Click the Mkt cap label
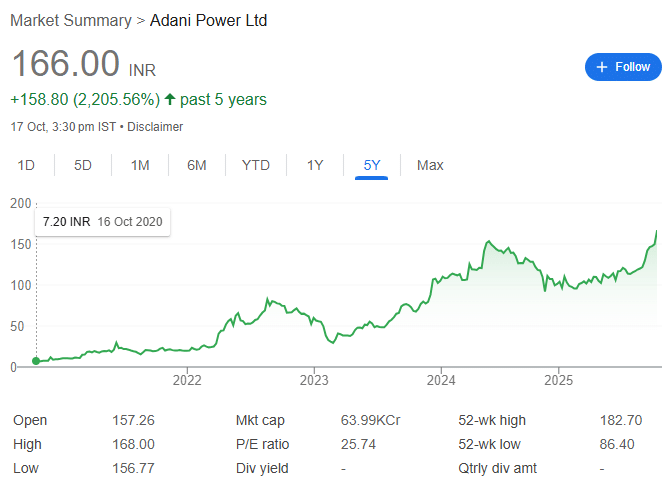Viewport: 665px width, 488px height. coord(259,420)
